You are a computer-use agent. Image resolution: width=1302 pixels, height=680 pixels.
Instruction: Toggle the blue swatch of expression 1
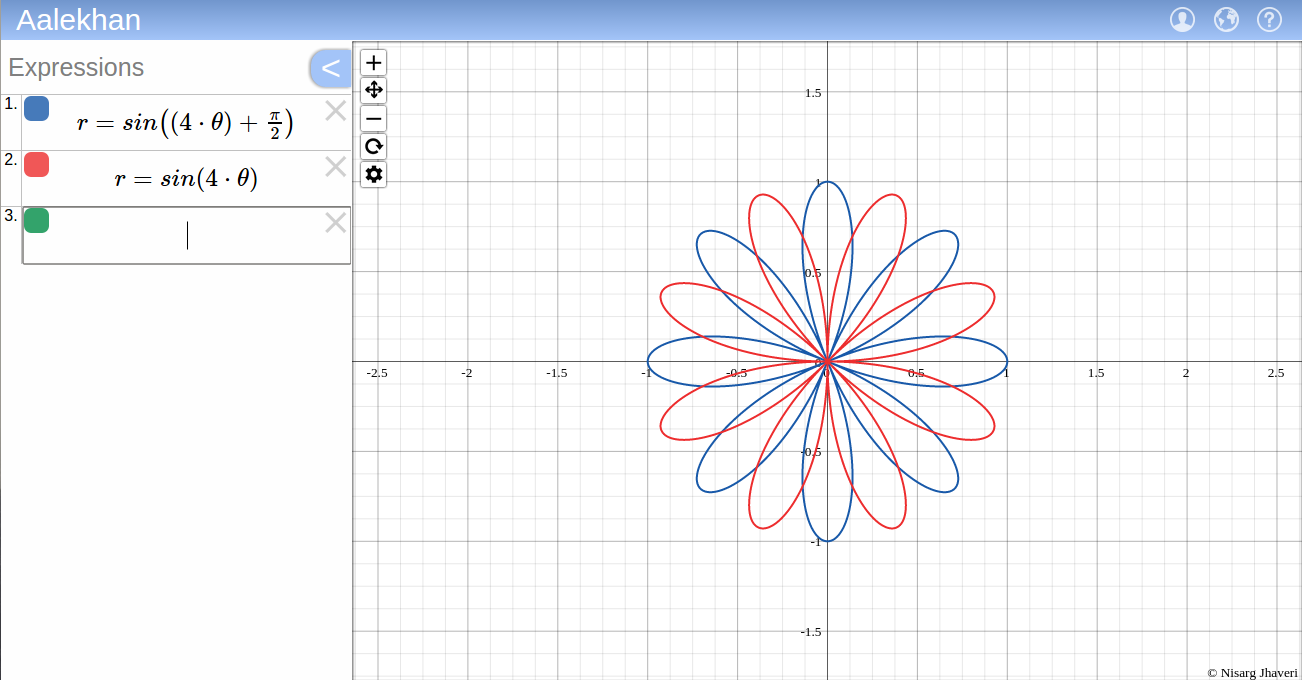37,109
